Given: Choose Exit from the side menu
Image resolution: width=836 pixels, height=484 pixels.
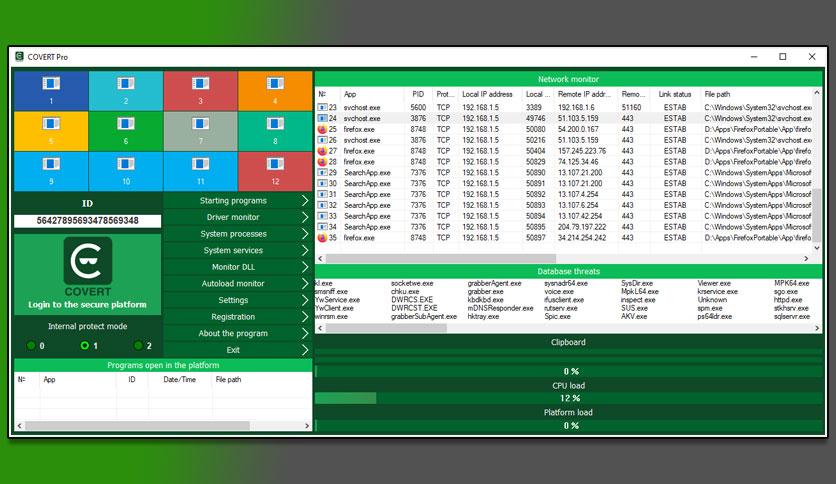Looking at the screenshot, I should (x=238, y=350).
